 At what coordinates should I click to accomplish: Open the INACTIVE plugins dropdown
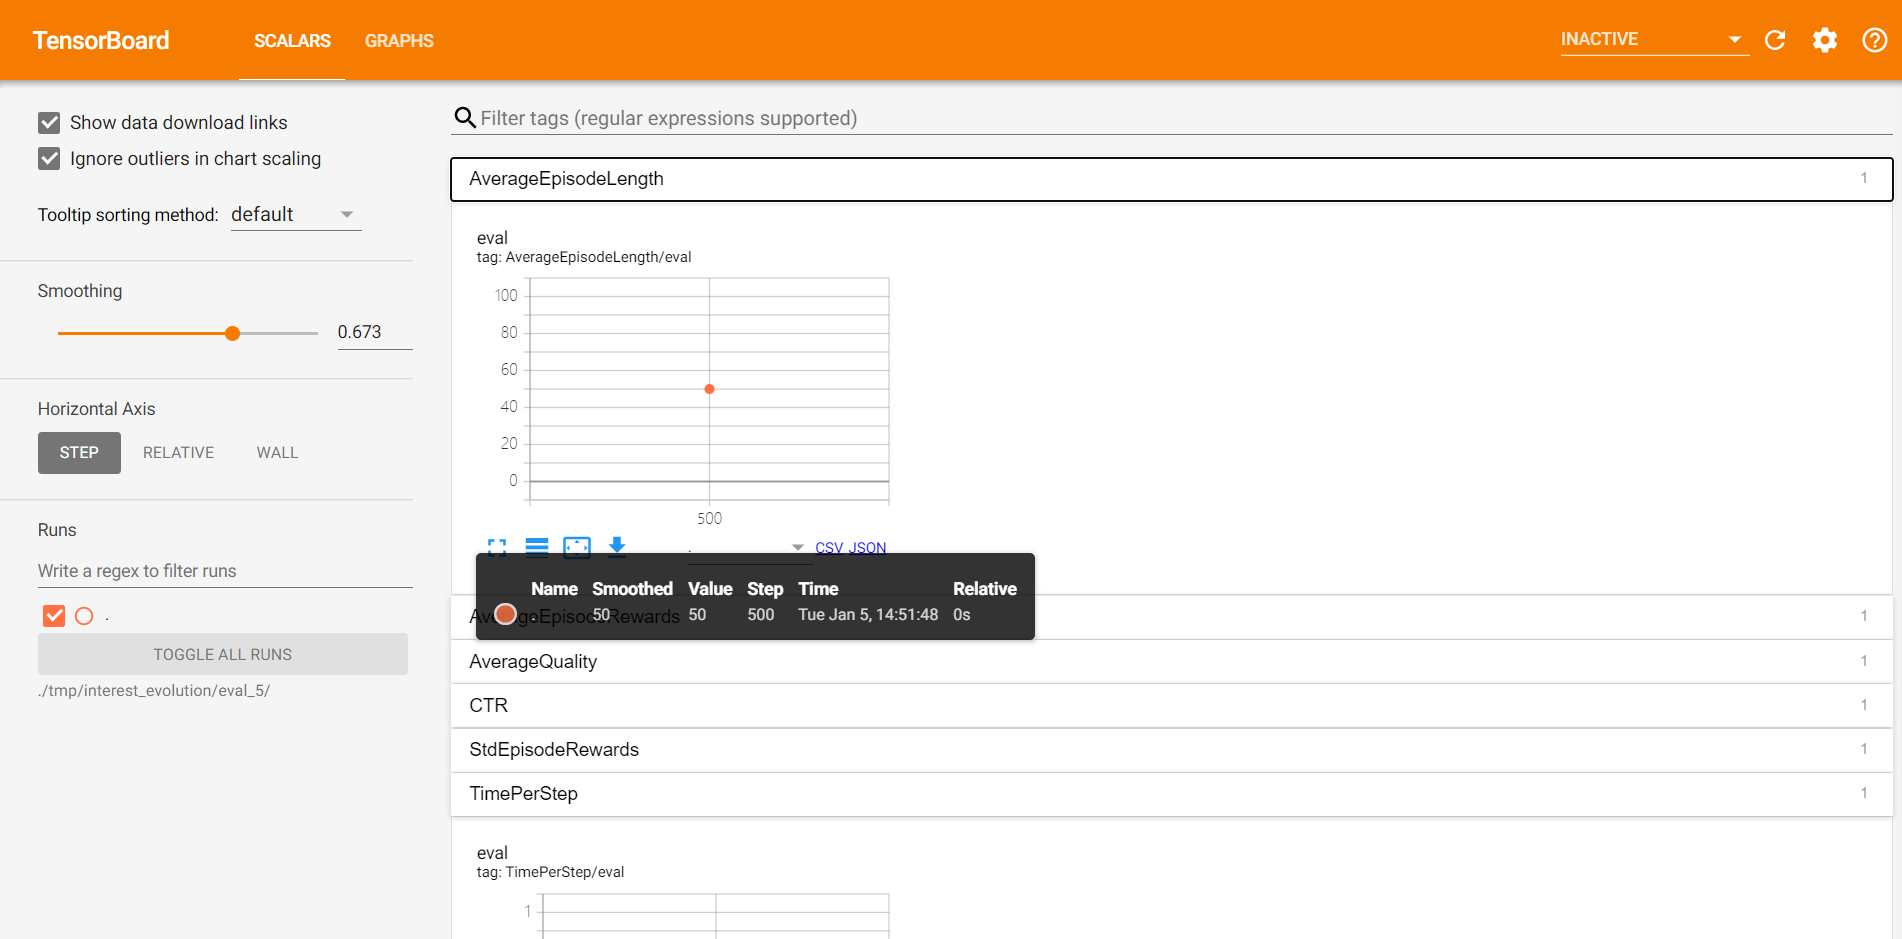coord(1654,40)
